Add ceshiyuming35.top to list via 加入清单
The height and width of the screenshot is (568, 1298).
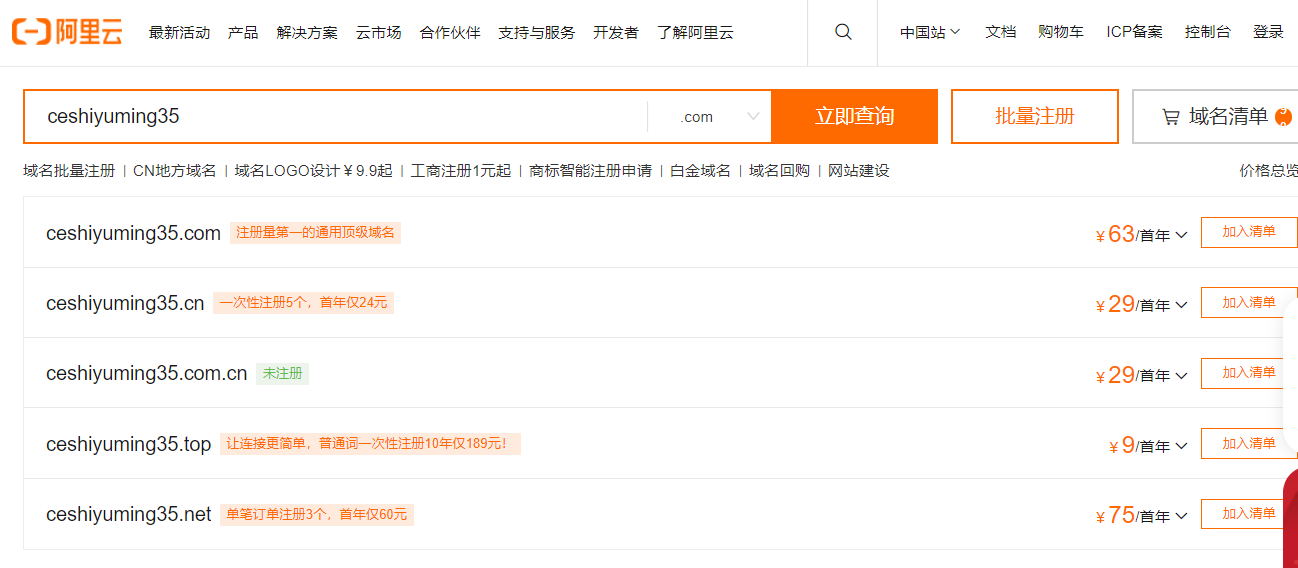click(x=1249, y=443)
